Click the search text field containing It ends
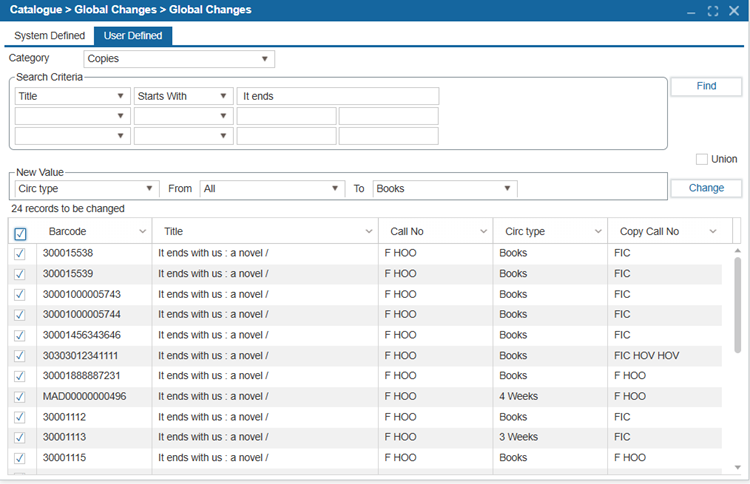This screenshot has height=484, width=750. point(338,96)
